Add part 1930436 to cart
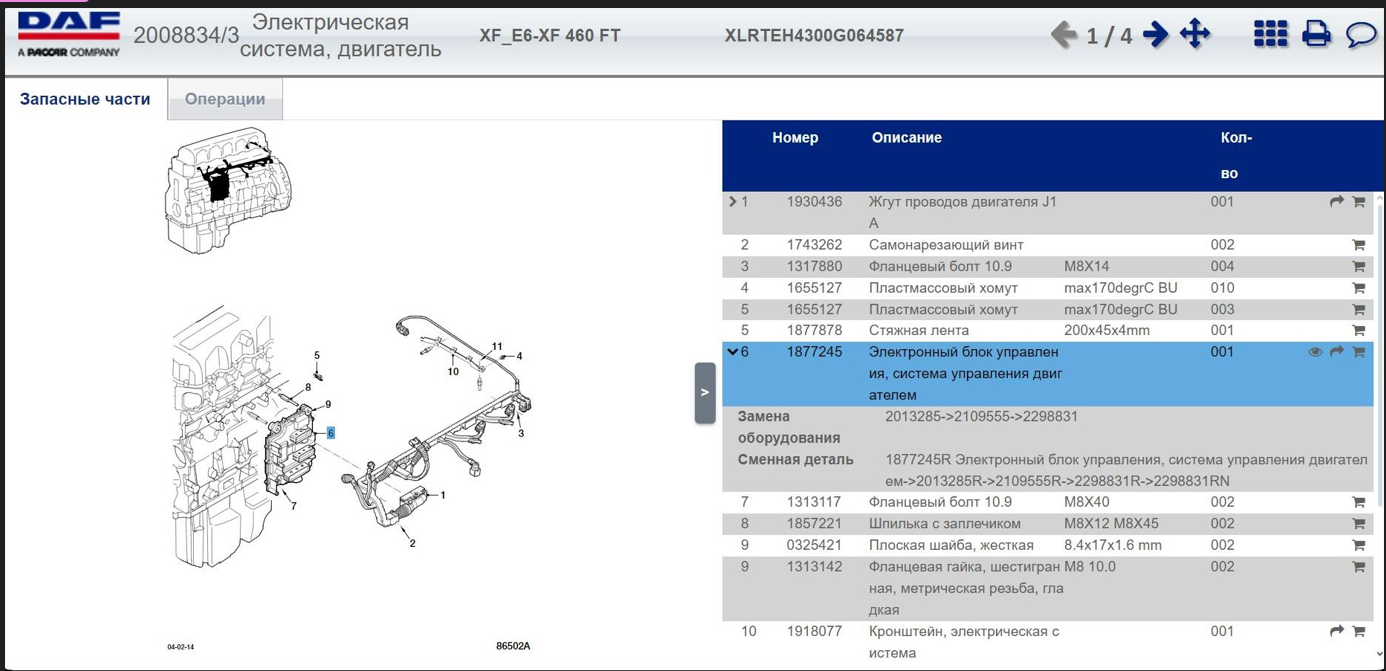Screen dimensions: 1386x671 [1358, 202]
